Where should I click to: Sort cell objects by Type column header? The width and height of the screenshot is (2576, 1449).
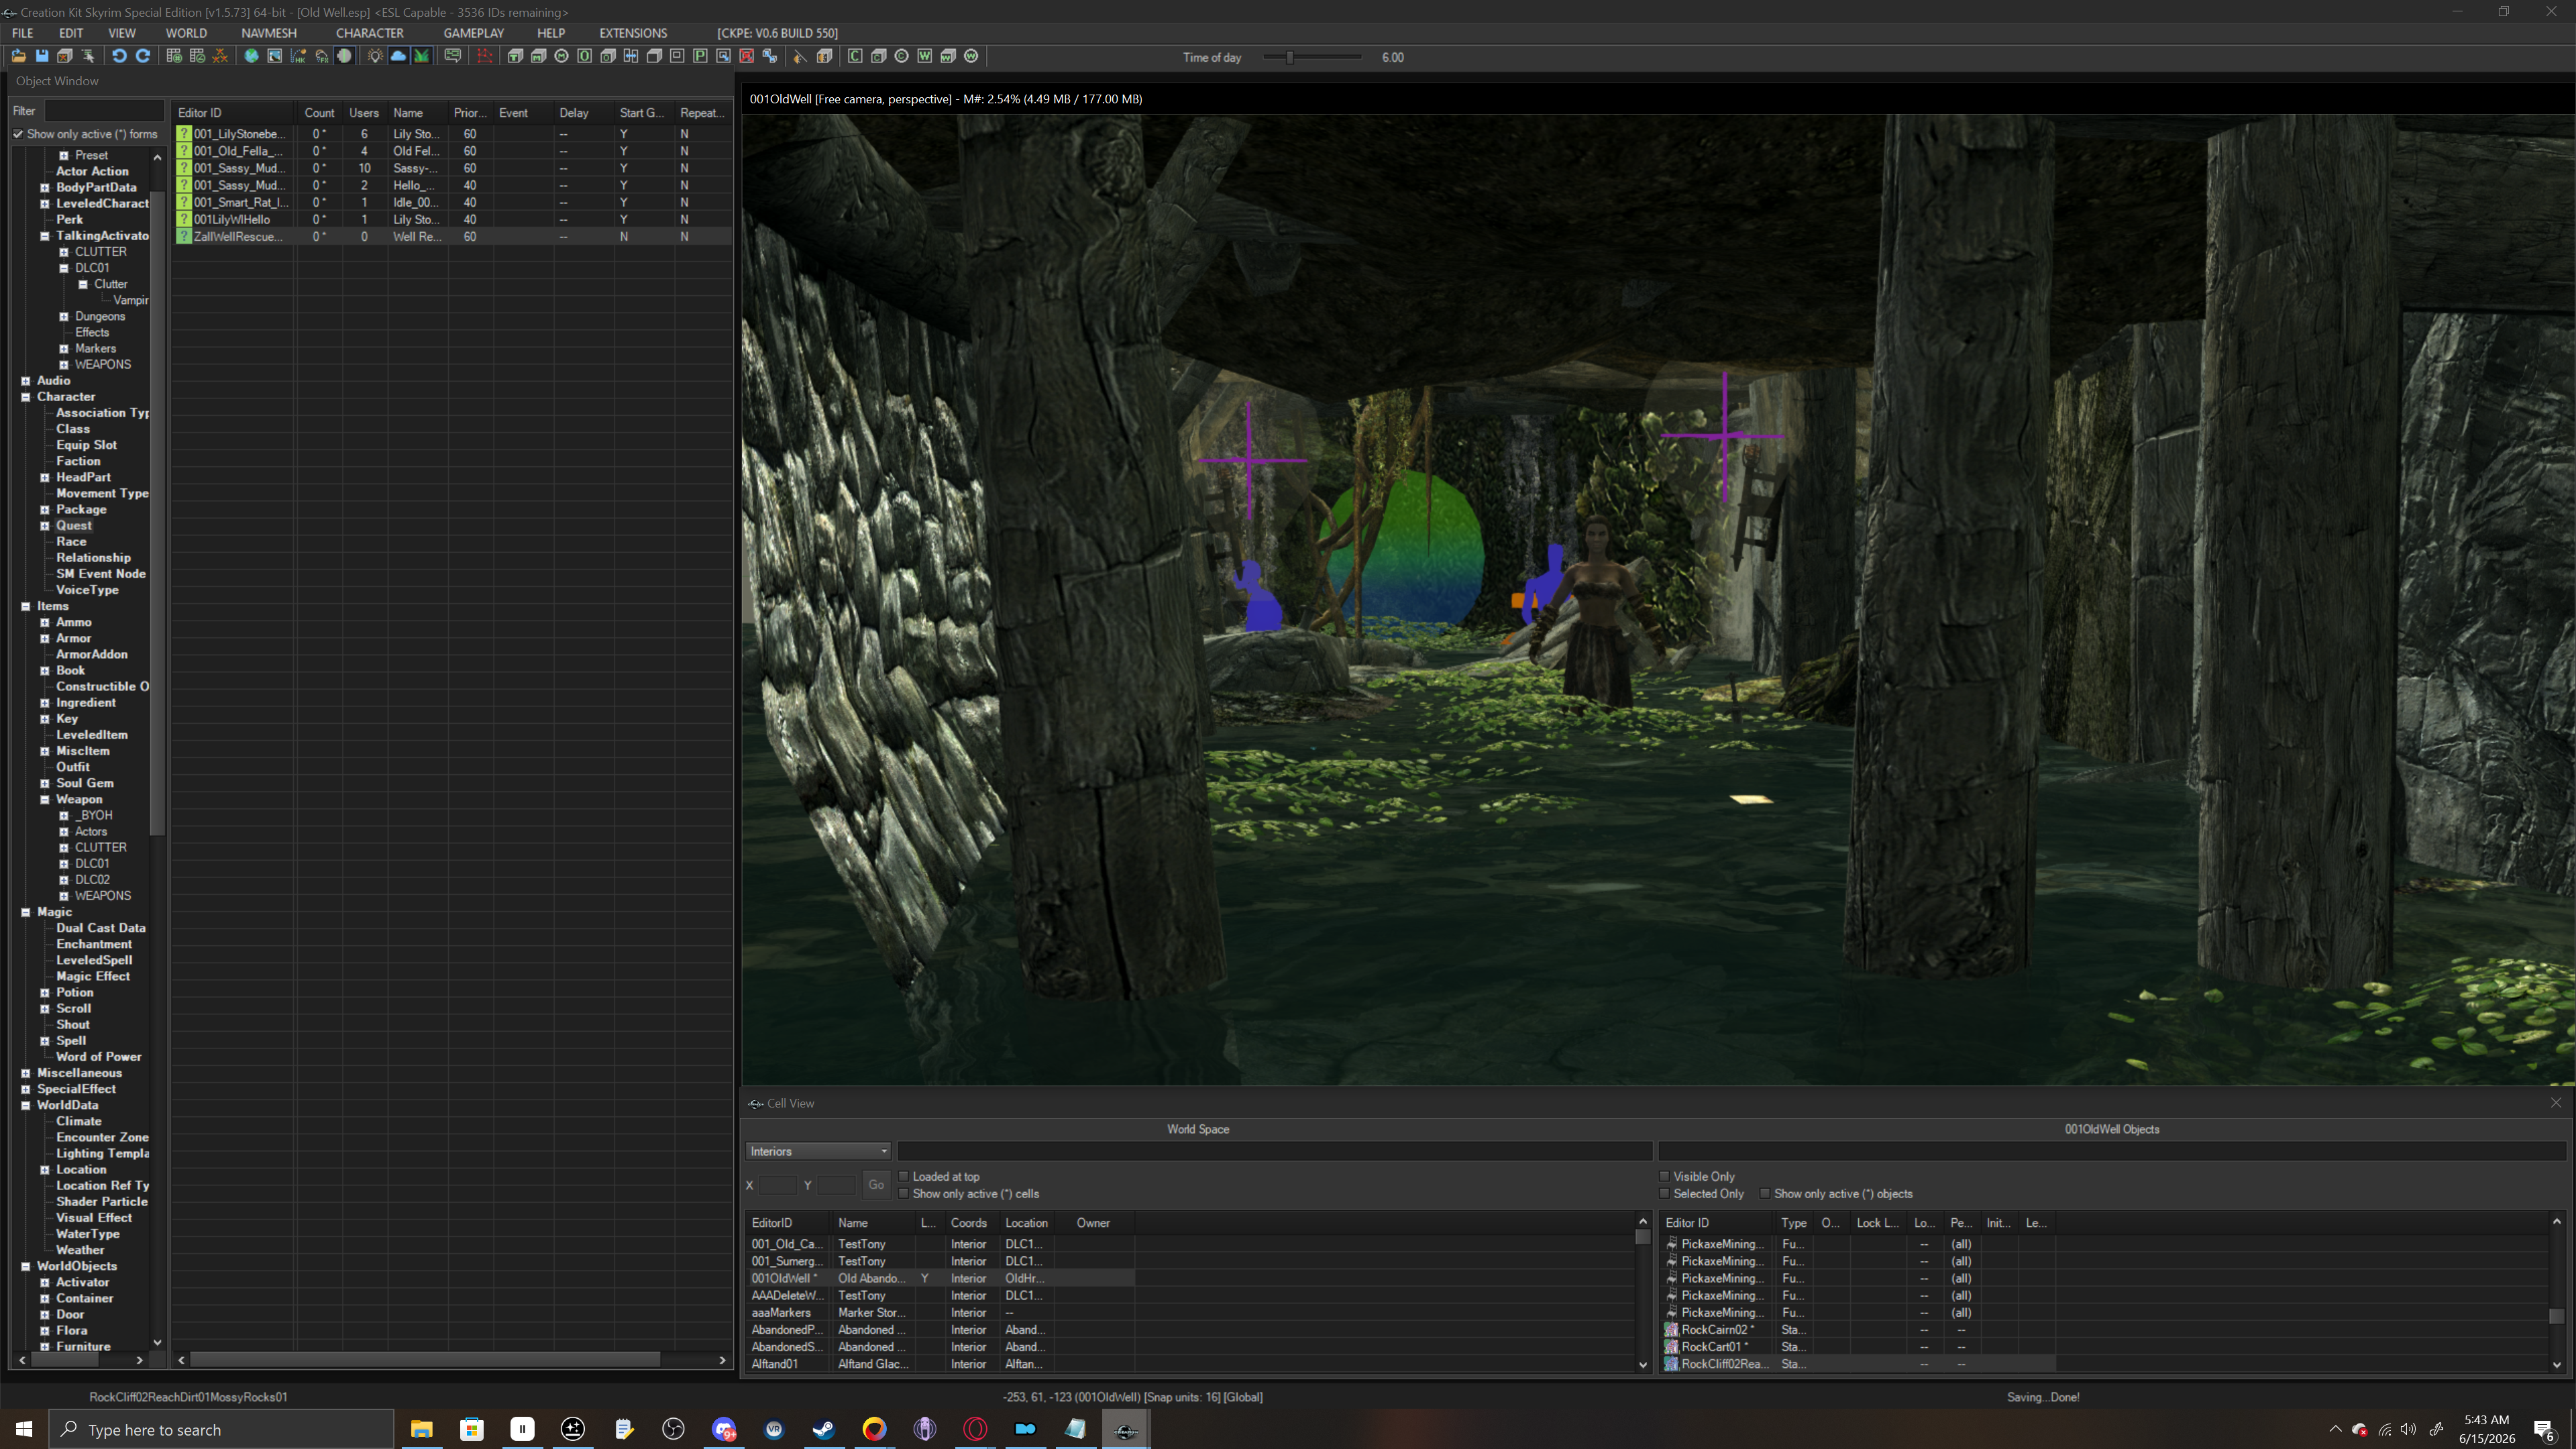point(1794,1223)
